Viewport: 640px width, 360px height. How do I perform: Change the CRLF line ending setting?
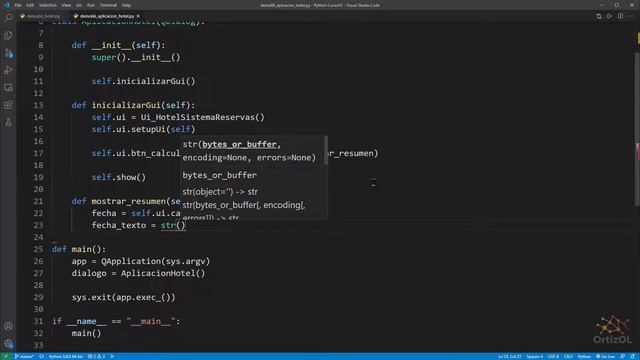(x=568, y=356)
